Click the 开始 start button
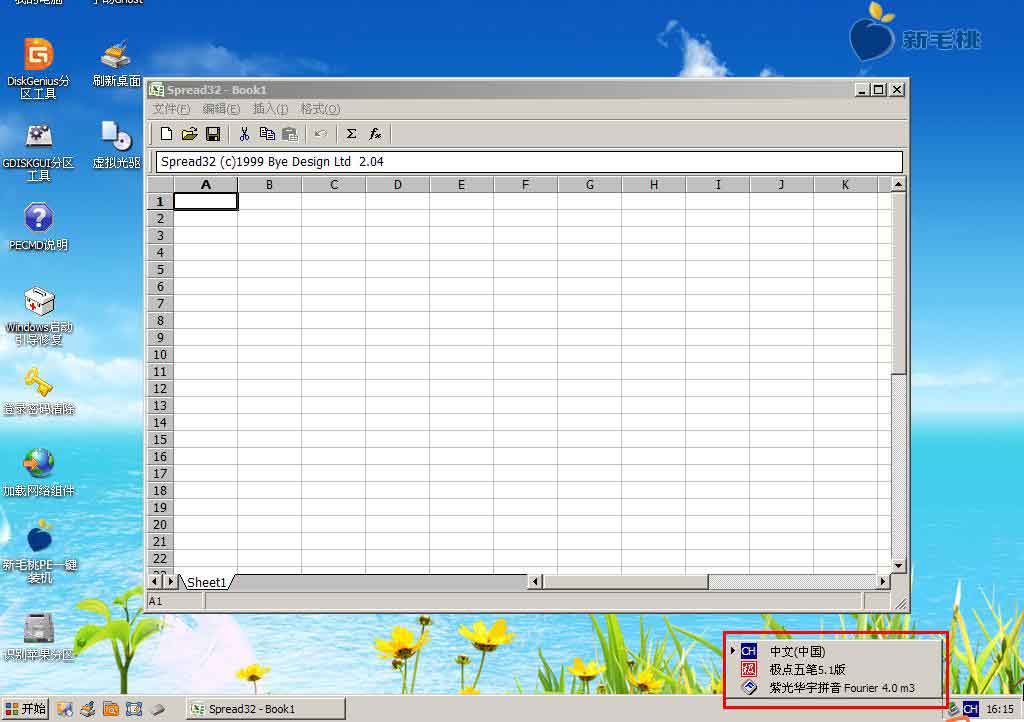This screenshot has width=1024, height=722. coord(25,709)
